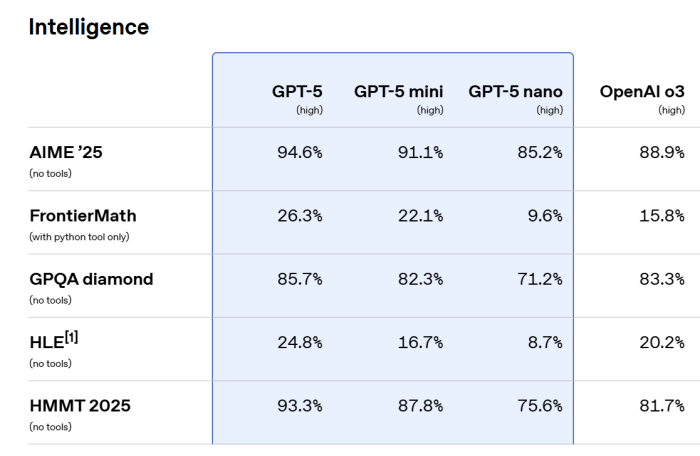This screenshot has width=700, height=456.
Task: Click the FrontierMath row label
Action: pyautogui.click(x=85, y=215)
